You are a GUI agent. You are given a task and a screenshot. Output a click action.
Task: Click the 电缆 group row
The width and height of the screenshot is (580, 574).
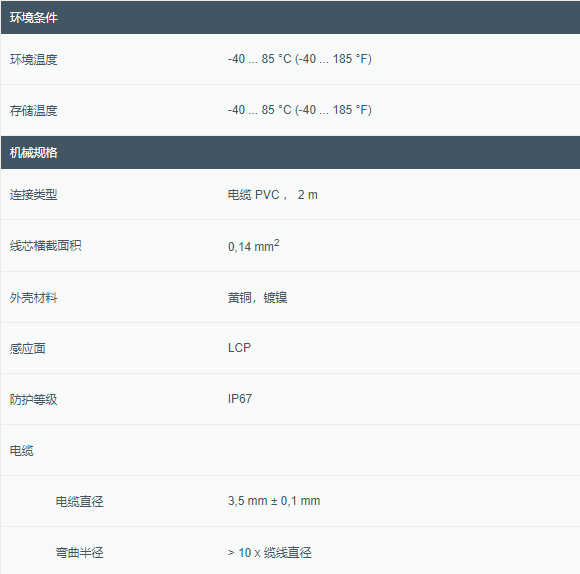[290, 450]
